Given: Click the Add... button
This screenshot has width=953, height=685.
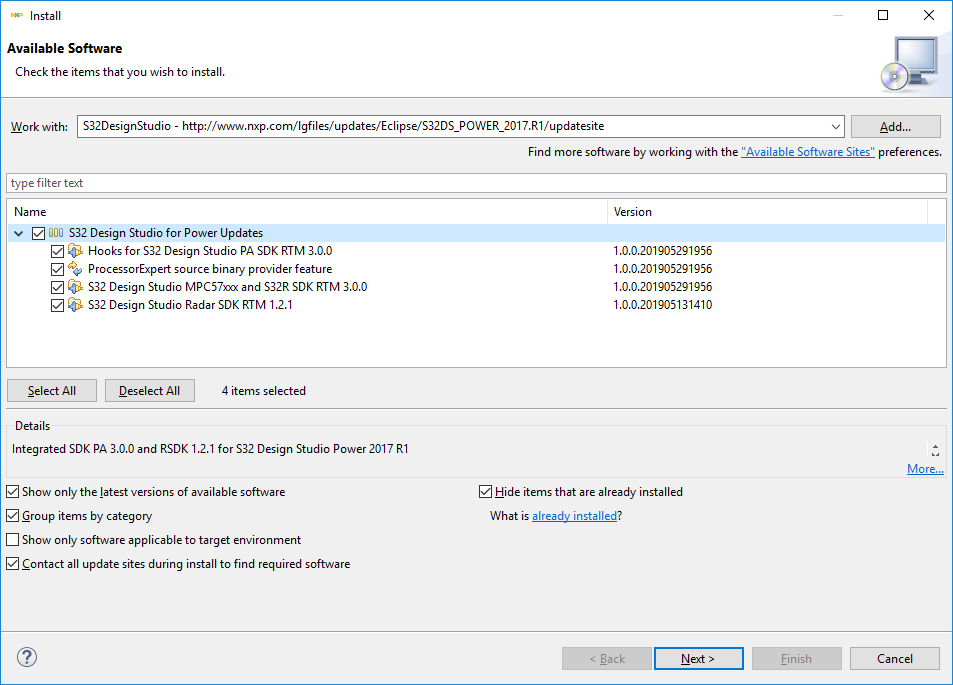Looking at the screenshot, I should [x=895, y=126].
